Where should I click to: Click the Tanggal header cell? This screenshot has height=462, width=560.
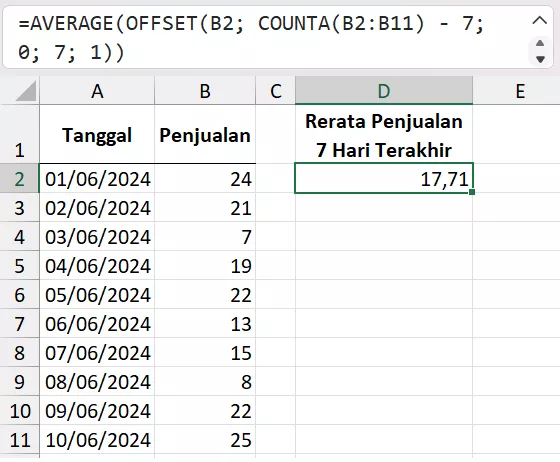pyautogui.click(x=97, y=134)
